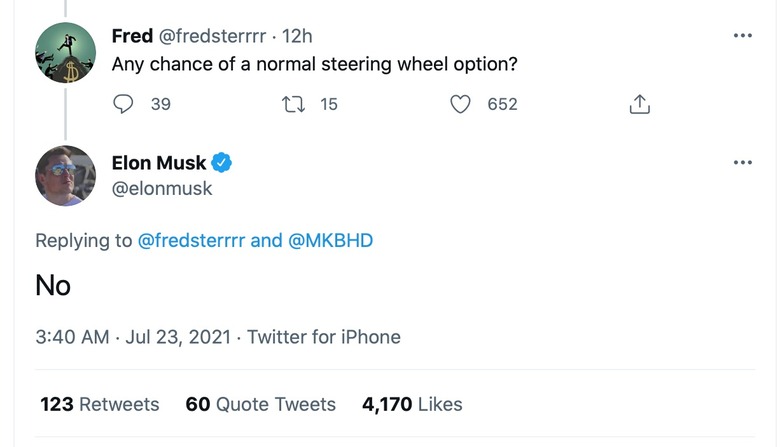View the 60 Quote Tweets list
Image resolution: width=780 pixels, height=447 pixels.
pyautogui.click(x=261, y=404)
